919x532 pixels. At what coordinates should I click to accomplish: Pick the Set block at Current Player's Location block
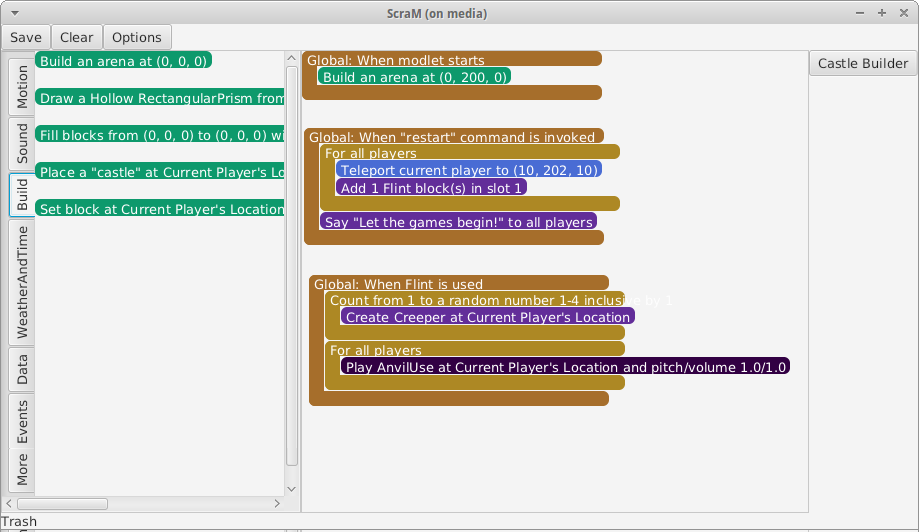(160, 209)
